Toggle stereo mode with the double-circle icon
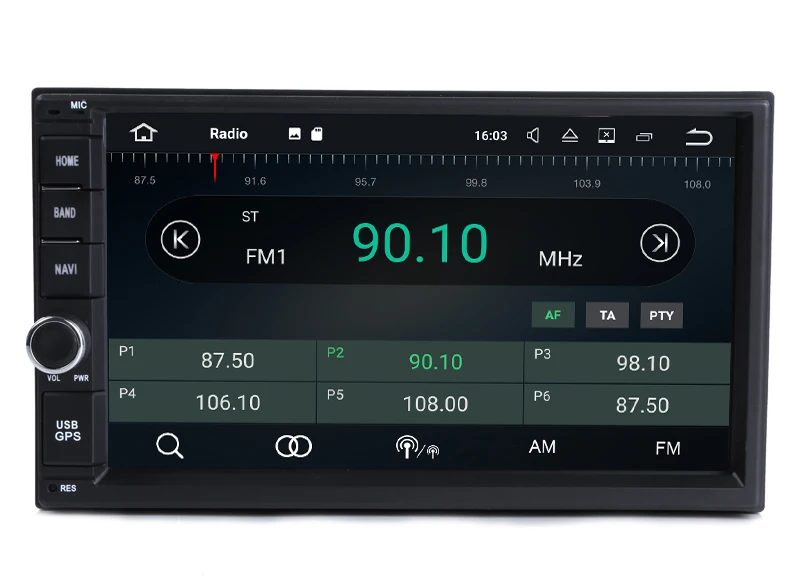The image size is (800, 582). 293,446
